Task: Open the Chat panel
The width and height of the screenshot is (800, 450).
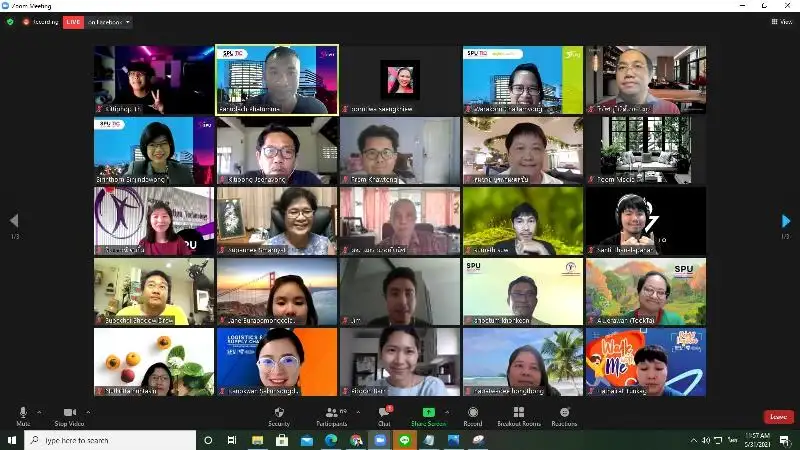Action: (384, 412)
